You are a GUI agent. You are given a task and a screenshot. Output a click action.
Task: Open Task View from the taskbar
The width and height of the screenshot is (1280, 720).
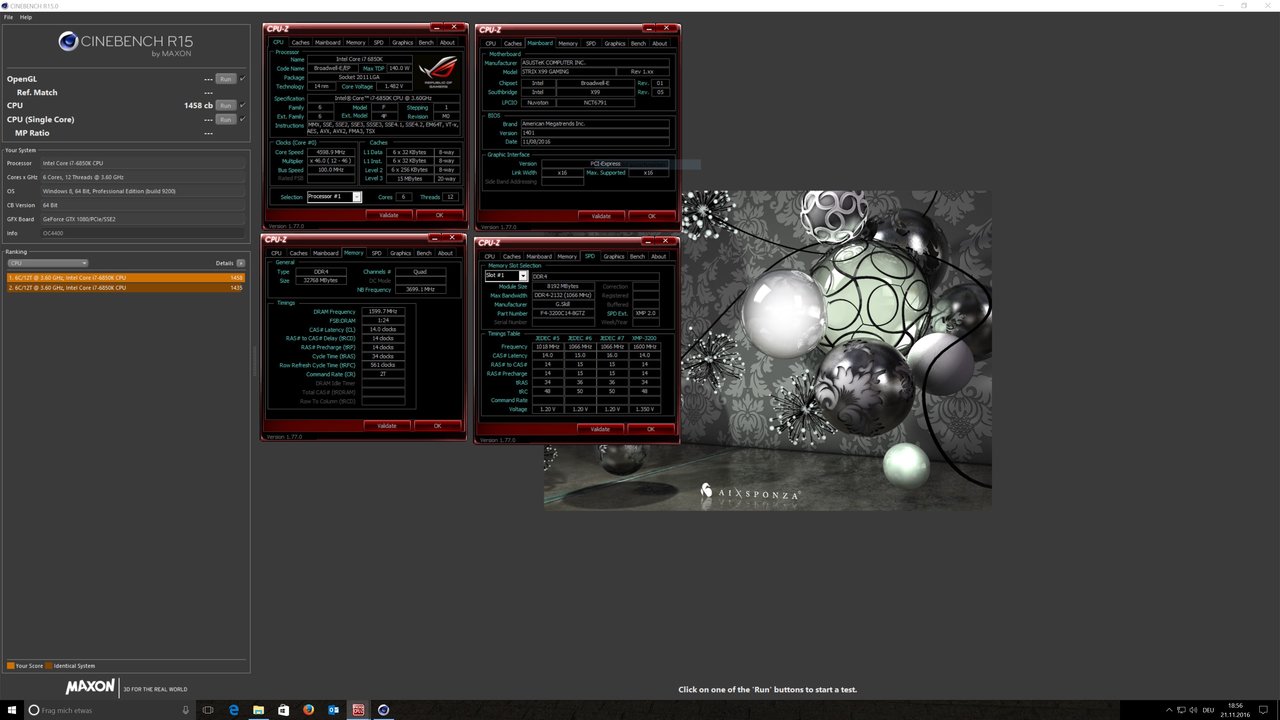(x=208, y=710)
